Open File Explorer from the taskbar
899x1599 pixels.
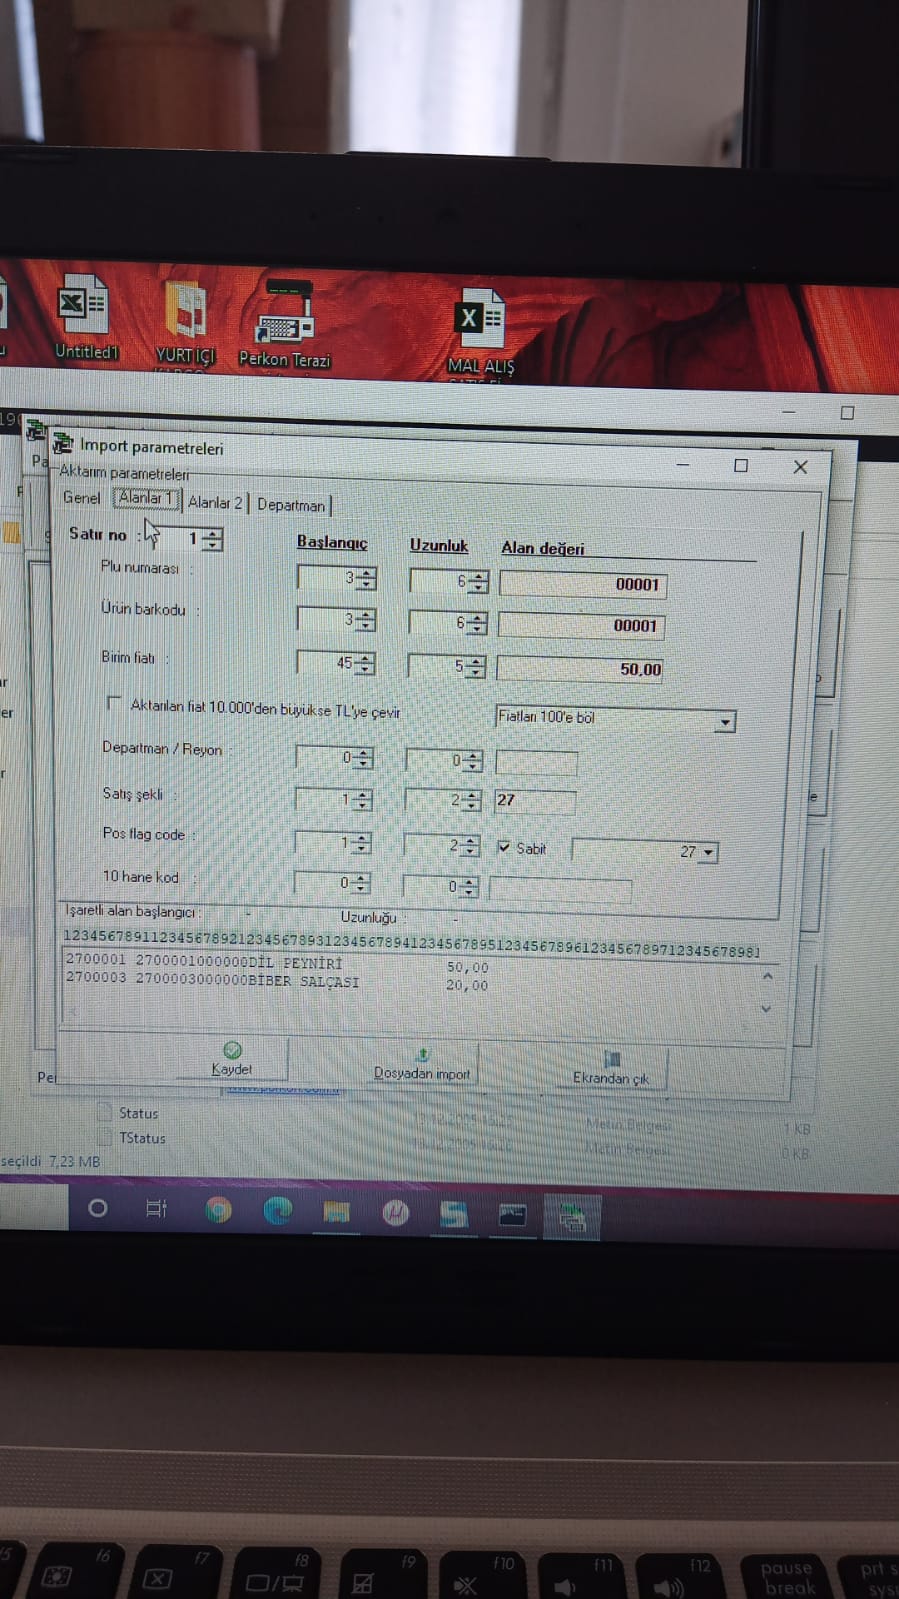[336, 1212]
